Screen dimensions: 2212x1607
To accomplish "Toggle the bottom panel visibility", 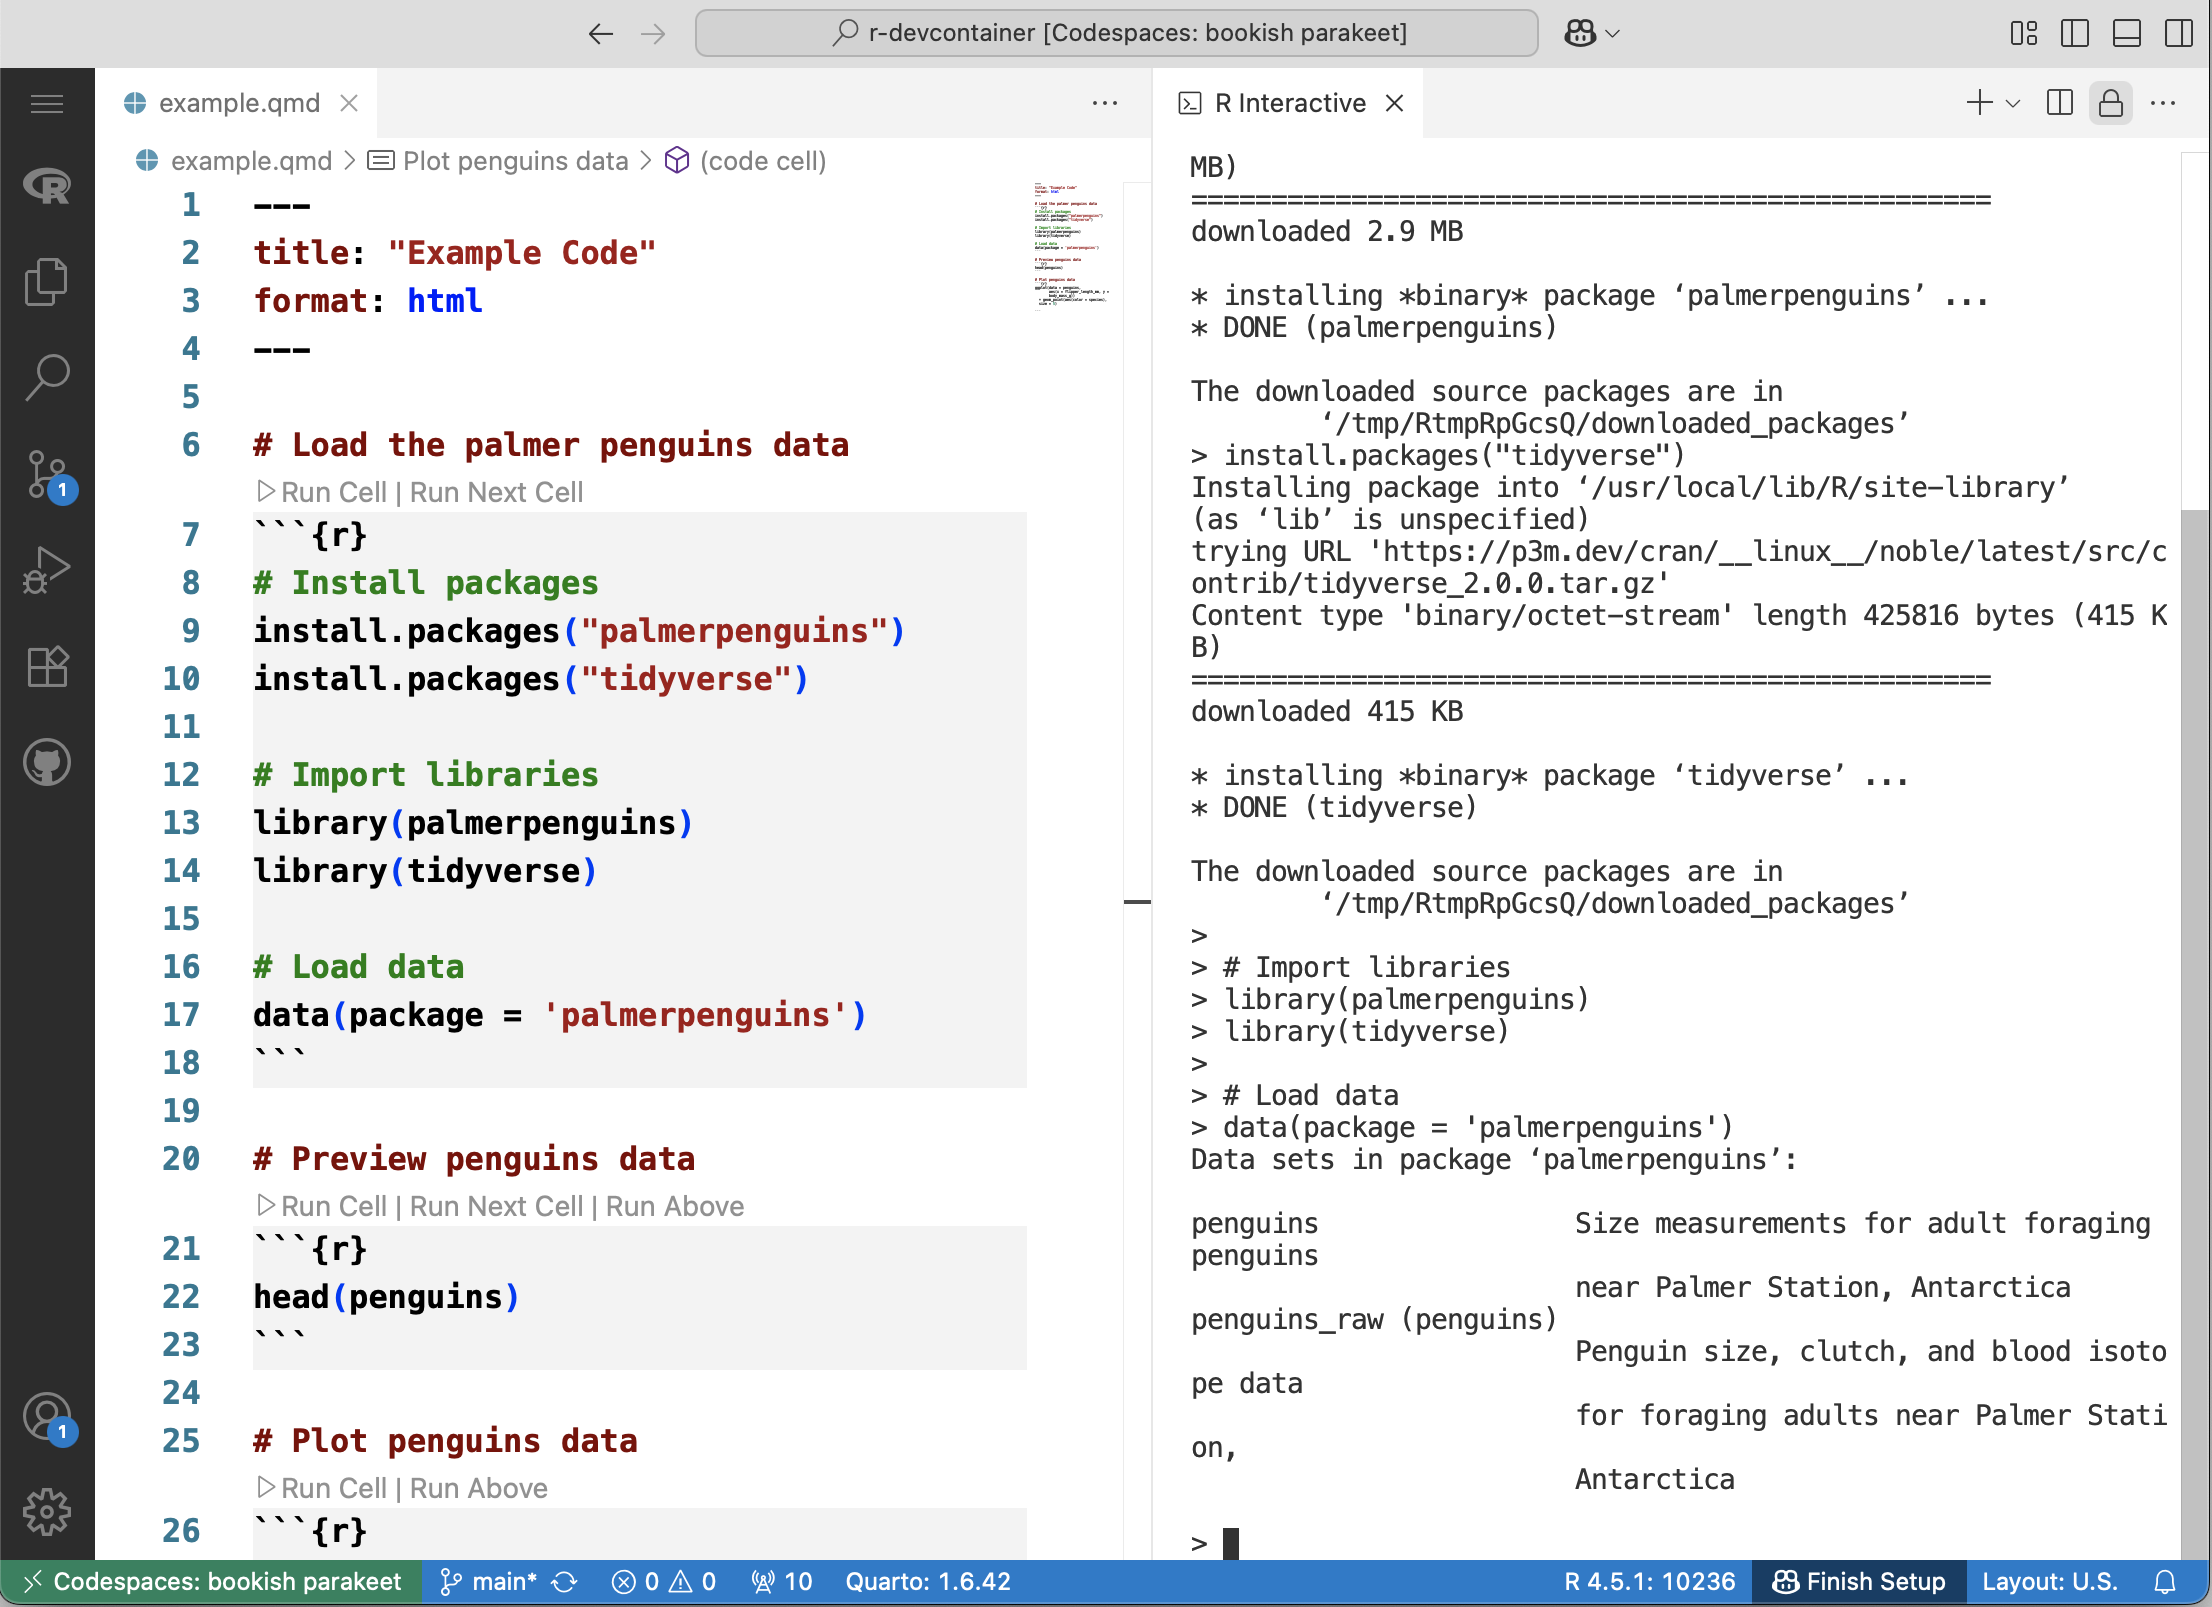I will pyautogui.click(x=2127, y=34).
